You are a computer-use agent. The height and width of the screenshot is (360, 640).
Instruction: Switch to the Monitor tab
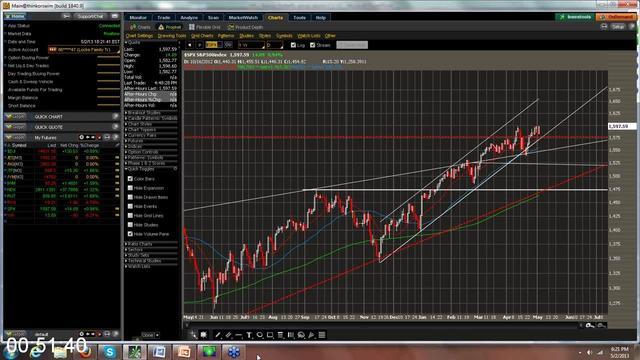138,18
